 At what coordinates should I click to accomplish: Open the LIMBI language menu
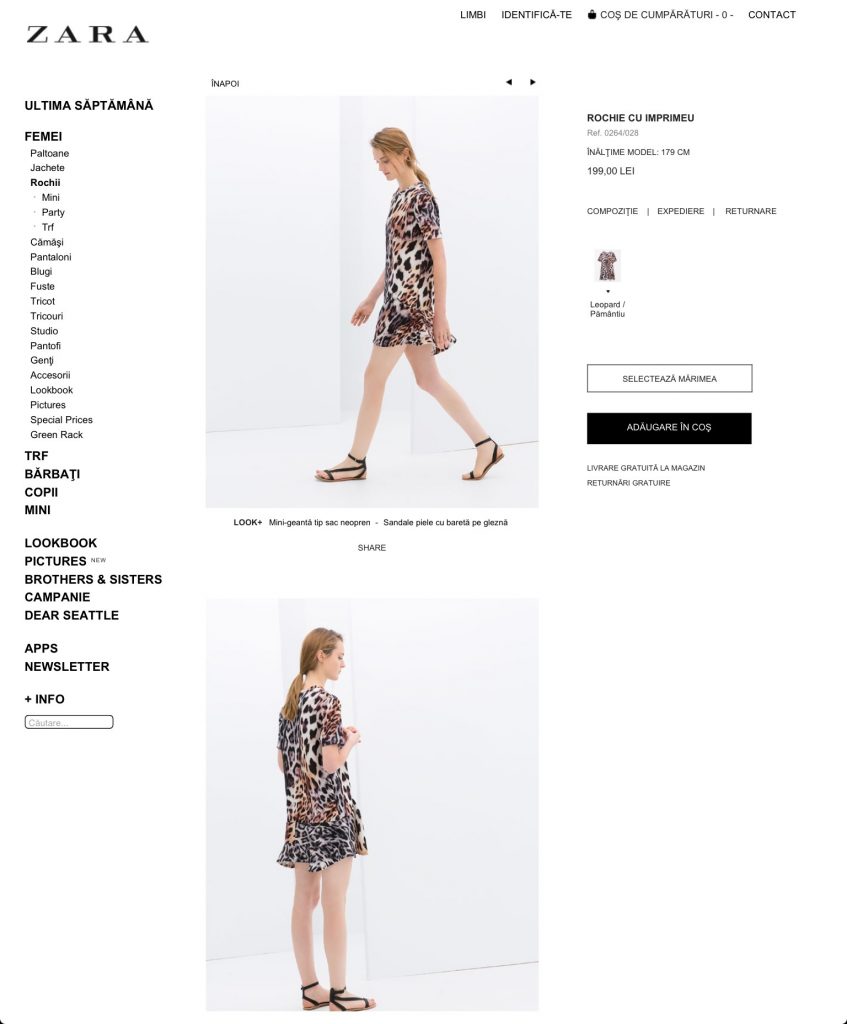pyautogui.click(x=473, y=14)
